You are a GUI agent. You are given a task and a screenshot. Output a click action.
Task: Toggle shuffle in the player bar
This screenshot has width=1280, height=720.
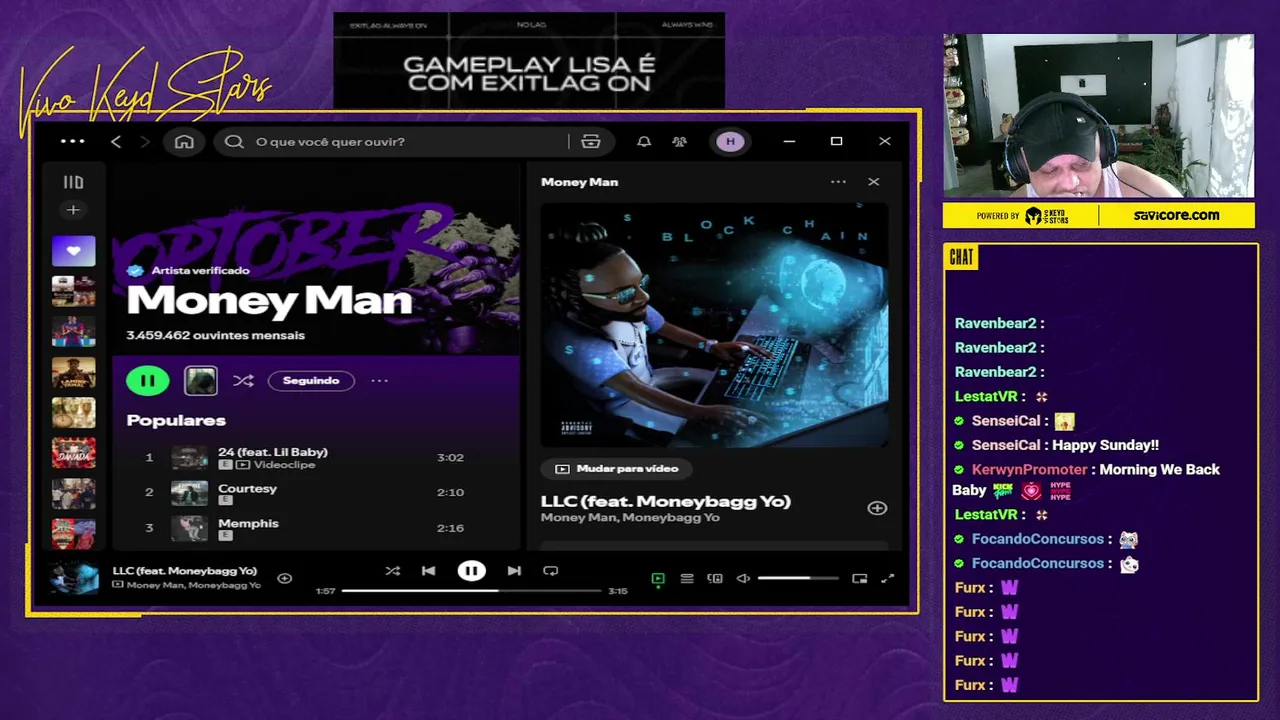click(x=392, y=571)
